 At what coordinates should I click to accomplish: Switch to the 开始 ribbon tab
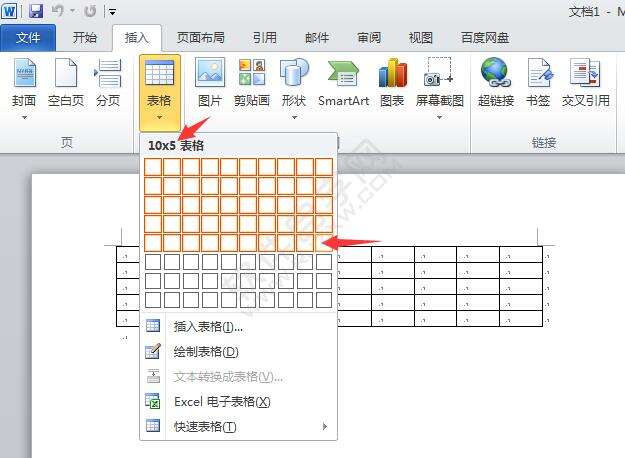pos(85,38)
